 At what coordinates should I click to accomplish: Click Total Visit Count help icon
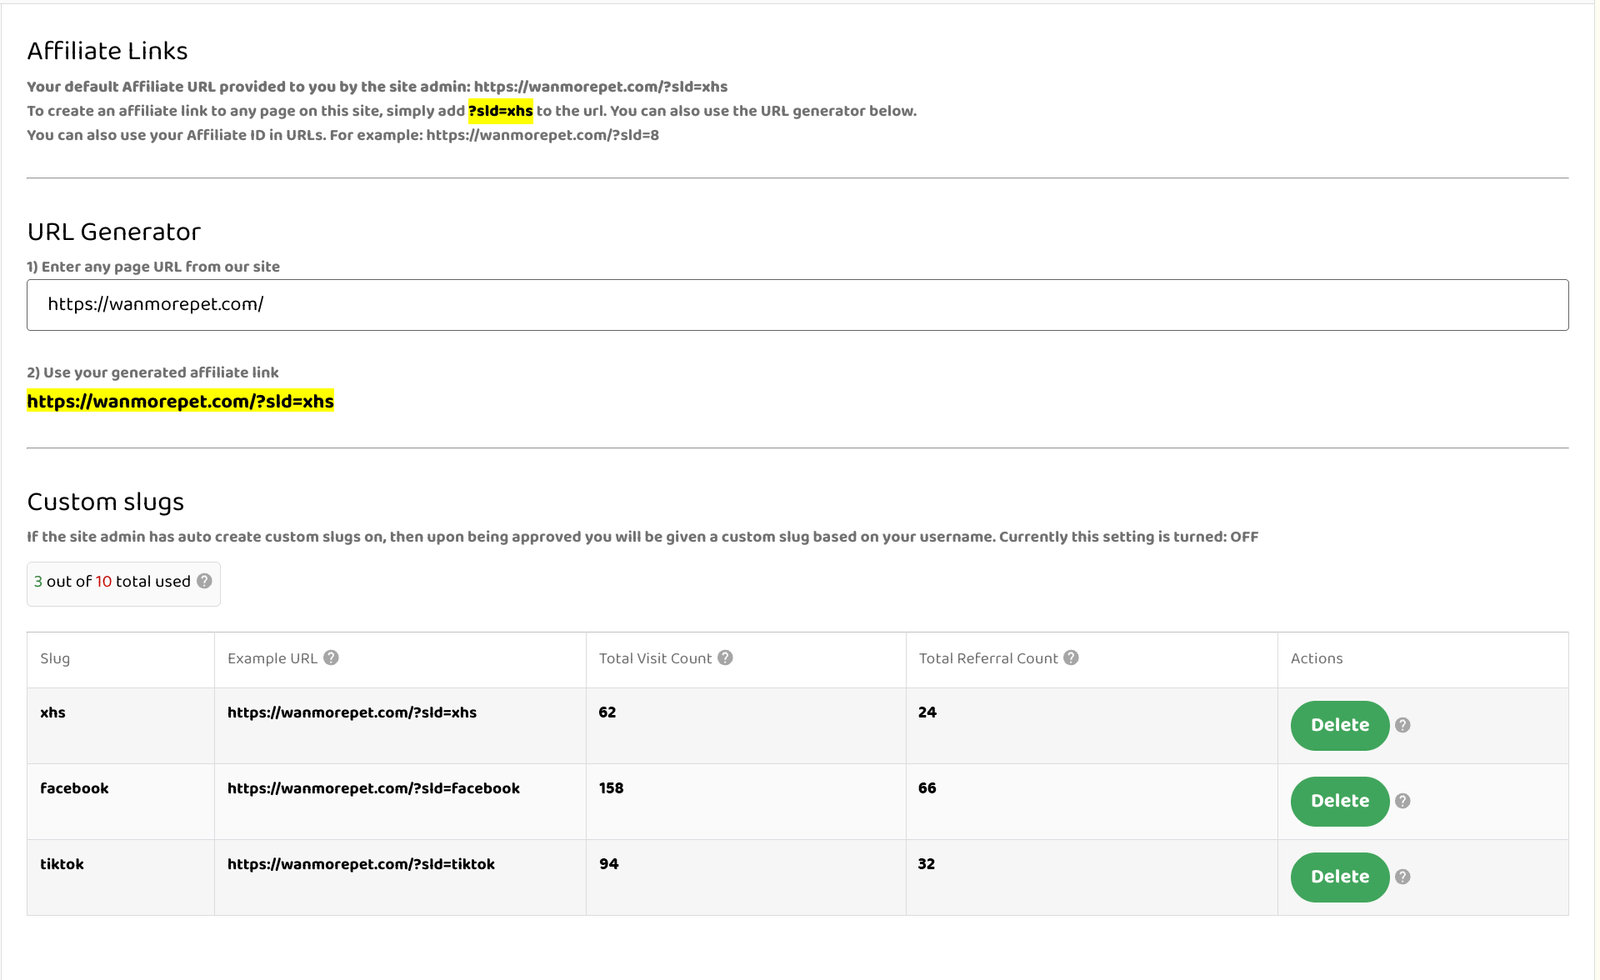(x=725, y=658)
